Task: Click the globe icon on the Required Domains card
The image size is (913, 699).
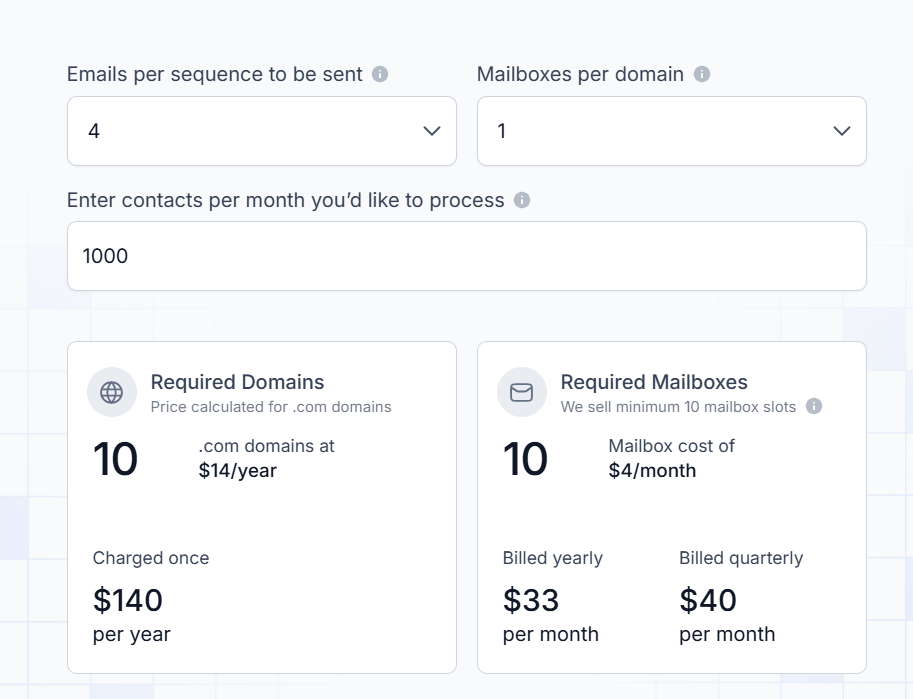Action: click(111, 392)
